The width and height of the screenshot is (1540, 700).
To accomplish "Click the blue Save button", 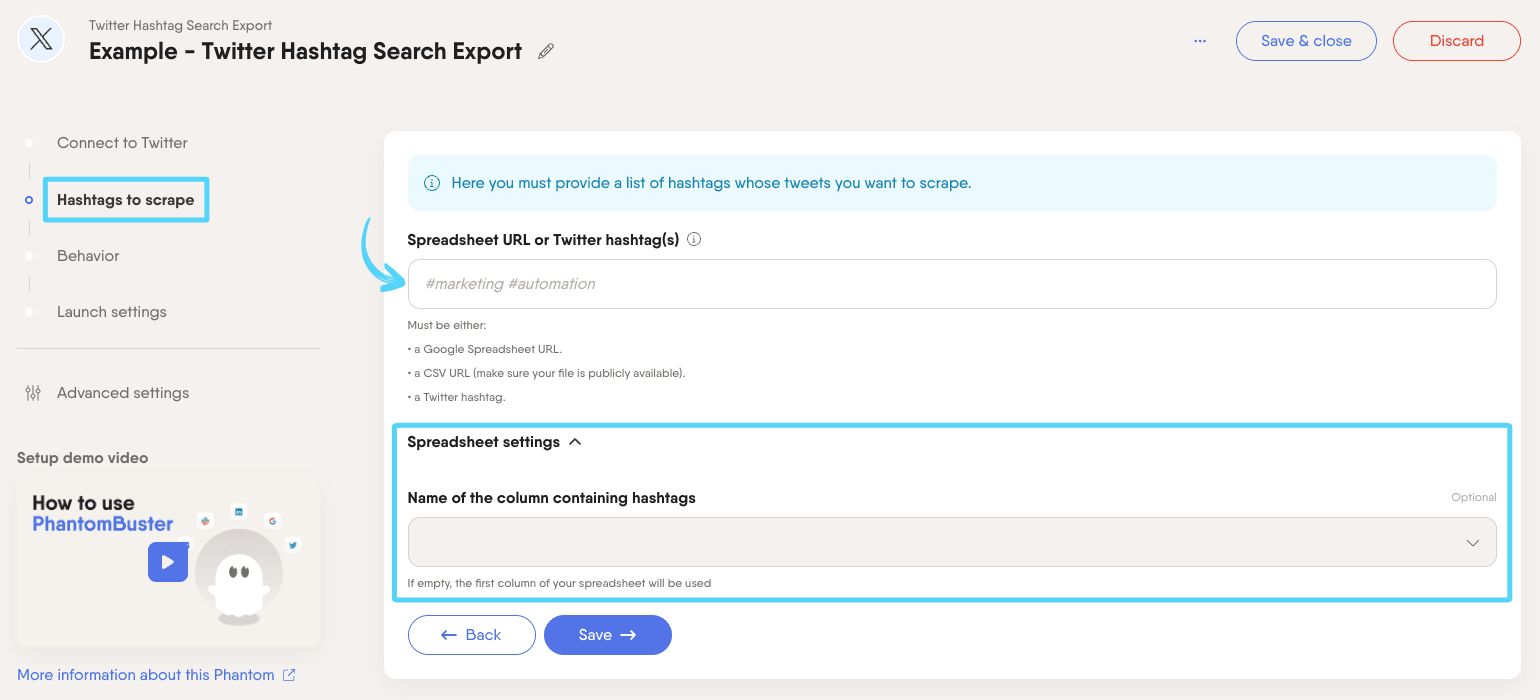I will pos(608,635).
